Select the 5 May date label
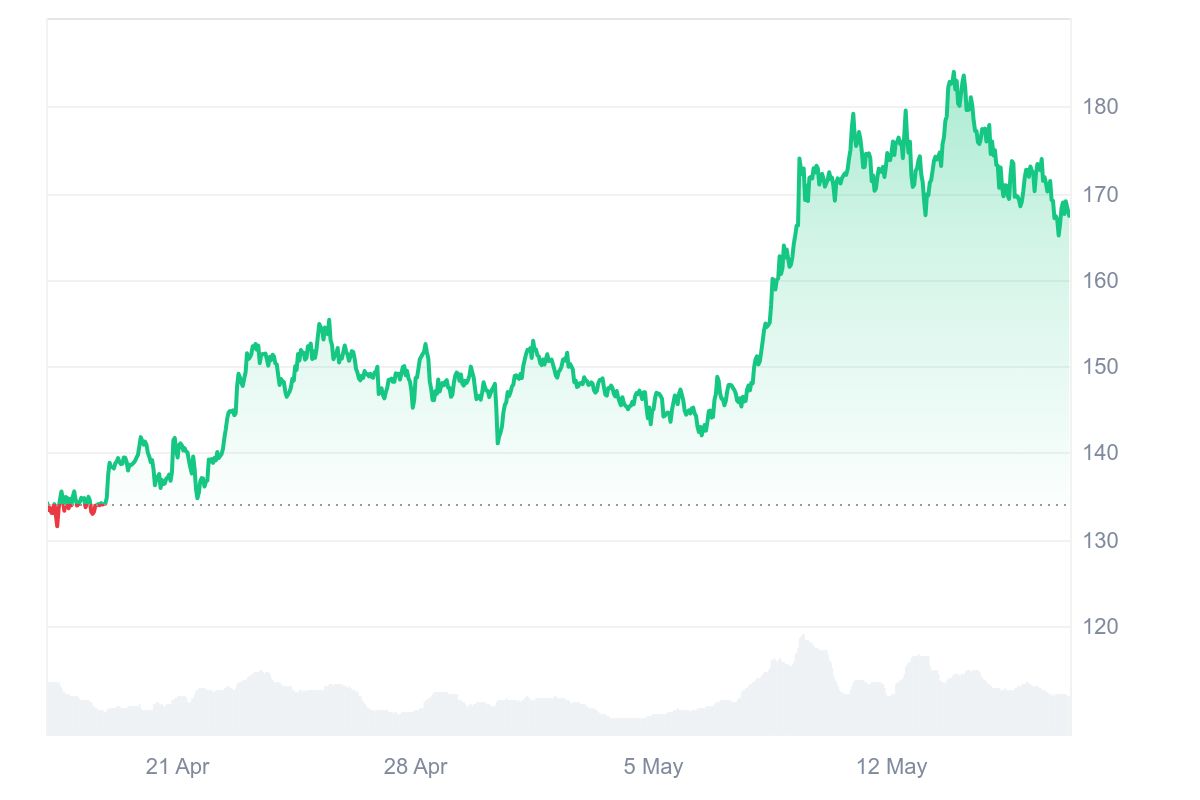The width and height of the screenshot is (1200, 800). pyautogui.click(x=653, y=767)
